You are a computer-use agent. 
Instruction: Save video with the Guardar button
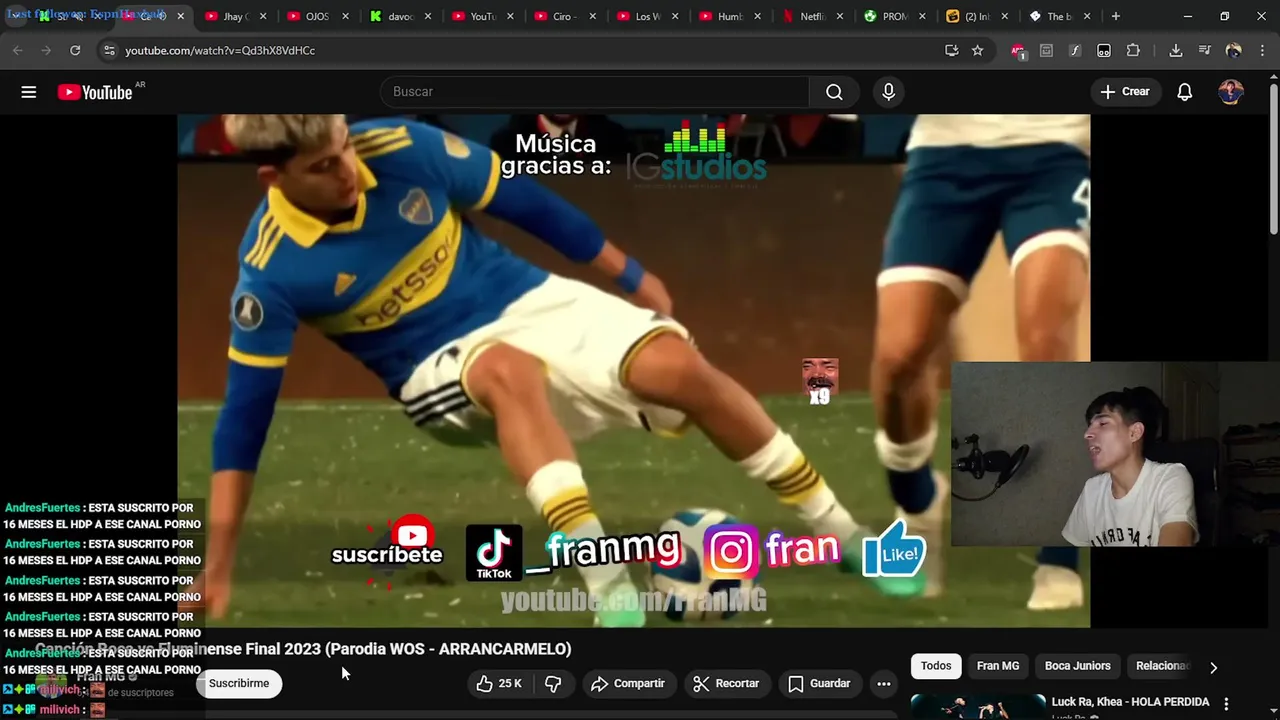(x=819, y=684)
